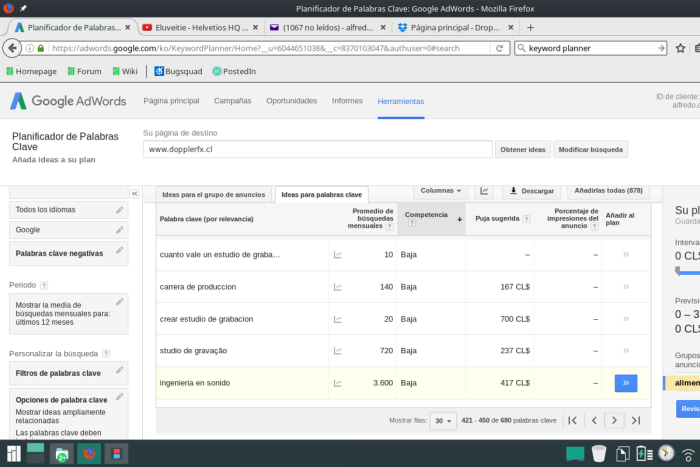Edit Opciones de palabra clave pencil icon
Screen dimensions: 700x467
pos(120,396)
